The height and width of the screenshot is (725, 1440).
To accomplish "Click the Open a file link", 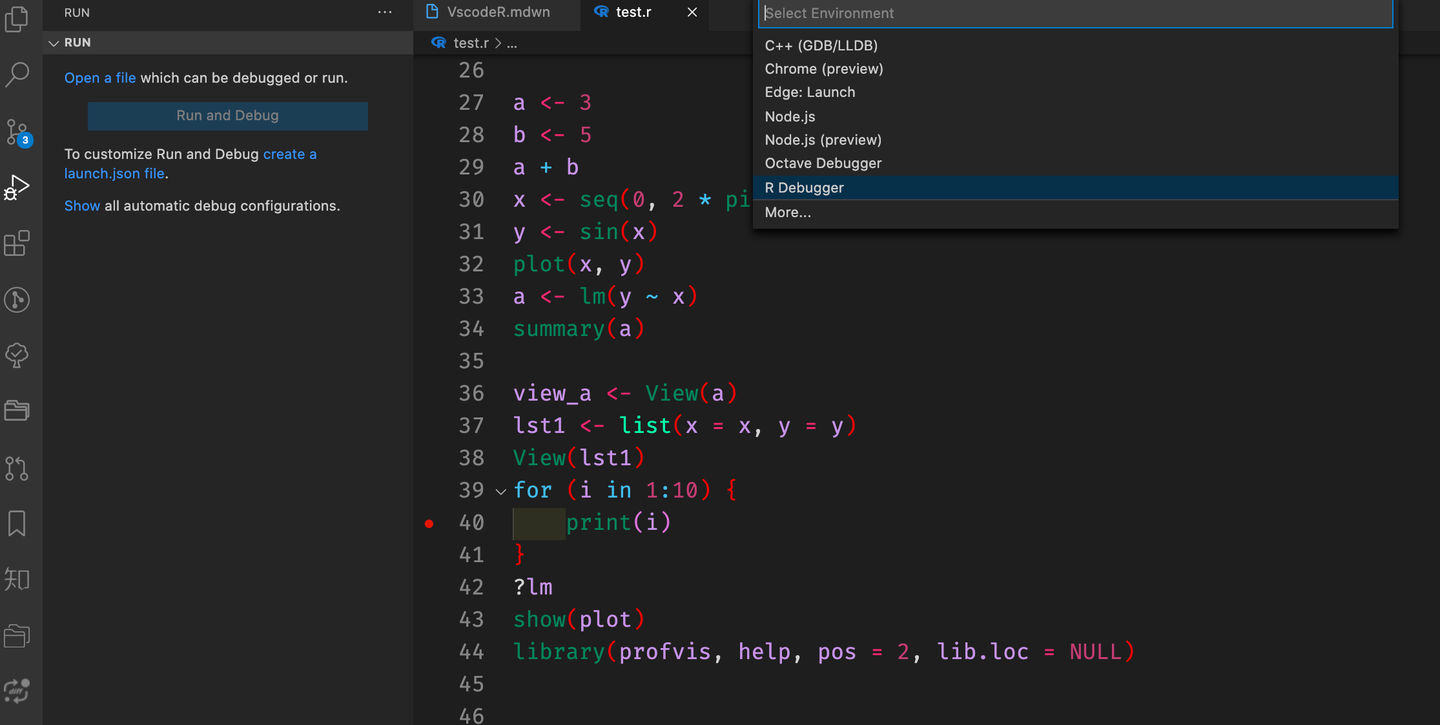I will point(99,77).
